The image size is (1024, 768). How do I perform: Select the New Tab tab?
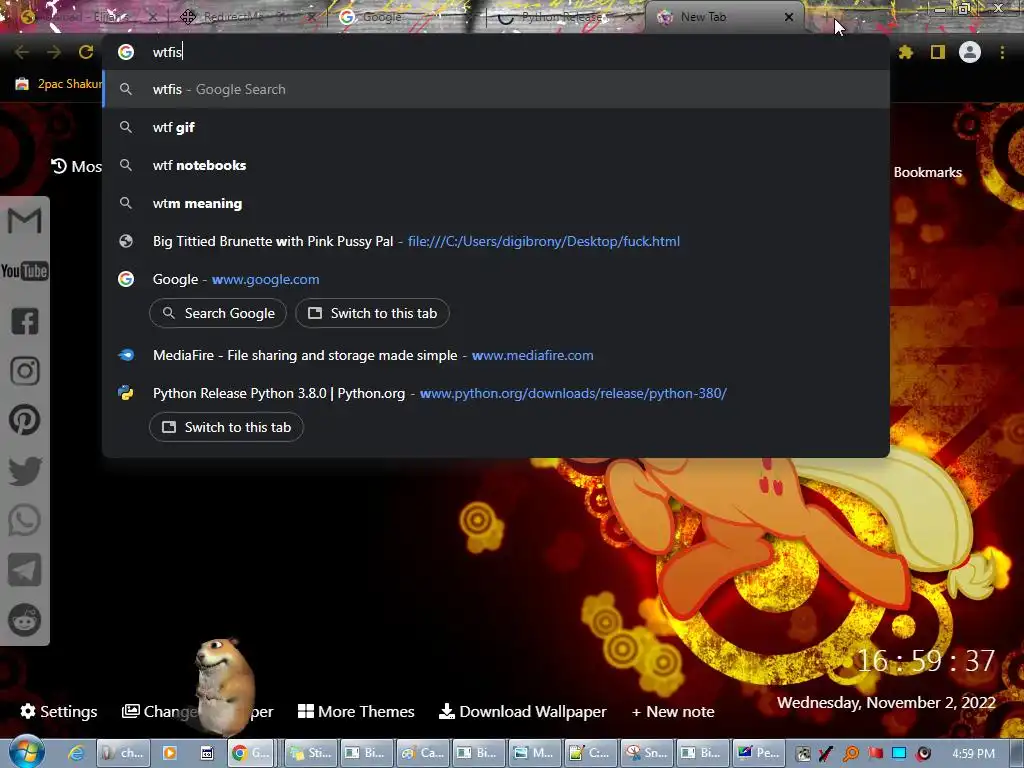718,17
